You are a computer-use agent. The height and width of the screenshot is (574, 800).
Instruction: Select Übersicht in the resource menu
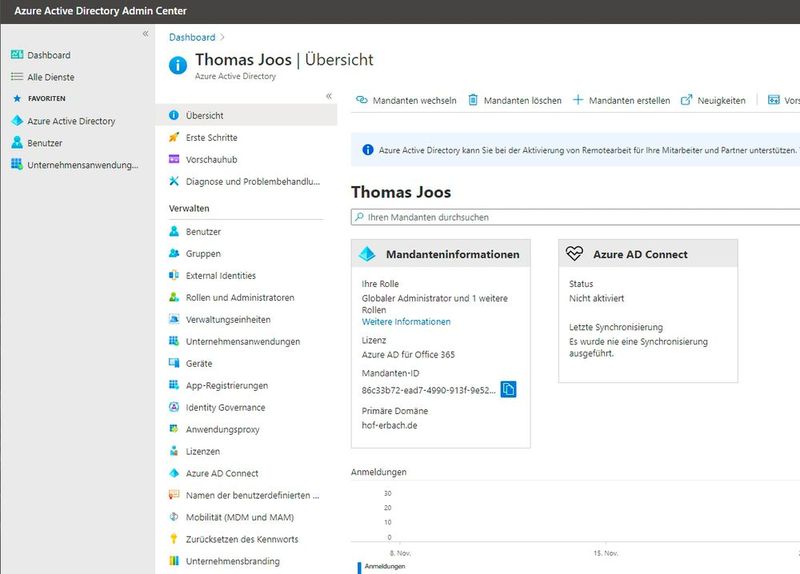(246, 115)
